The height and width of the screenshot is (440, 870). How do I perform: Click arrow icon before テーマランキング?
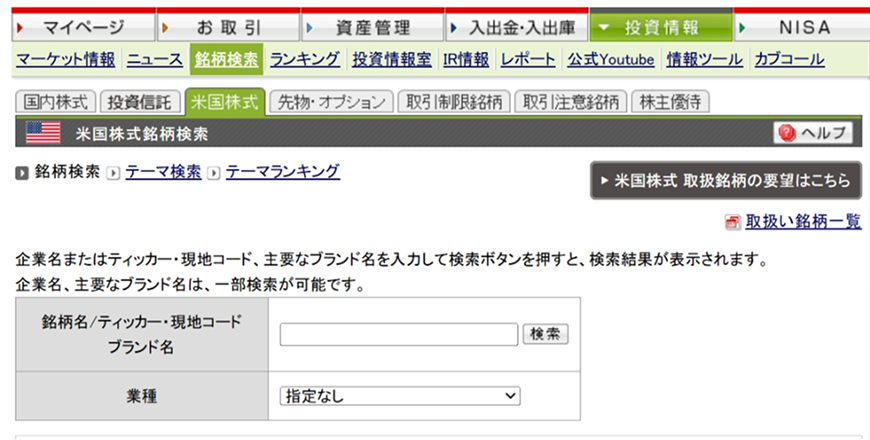tap(214, 173)
